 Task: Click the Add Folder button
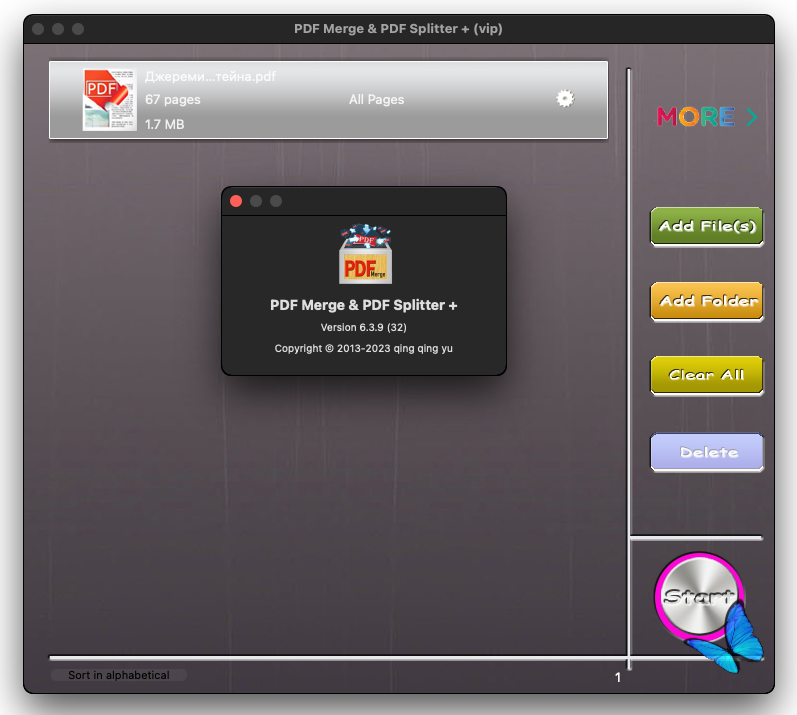pos(707,301)
